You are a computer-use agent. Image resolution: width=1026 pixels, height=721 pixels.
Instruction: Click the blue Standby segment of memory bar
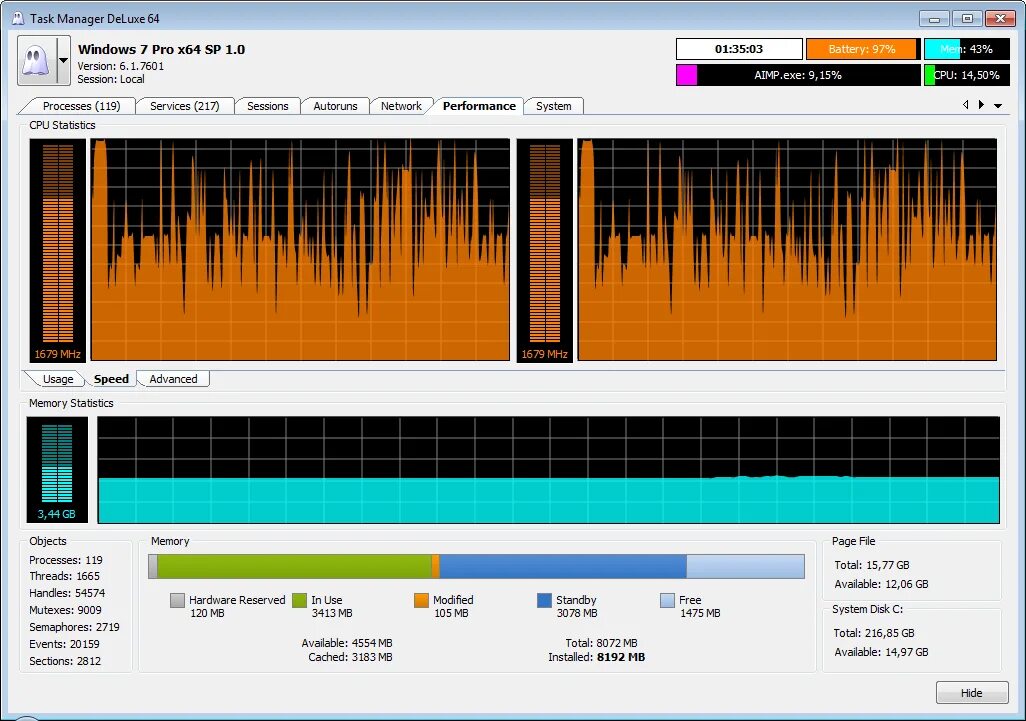pyautogui.click(x=563, y=567)
